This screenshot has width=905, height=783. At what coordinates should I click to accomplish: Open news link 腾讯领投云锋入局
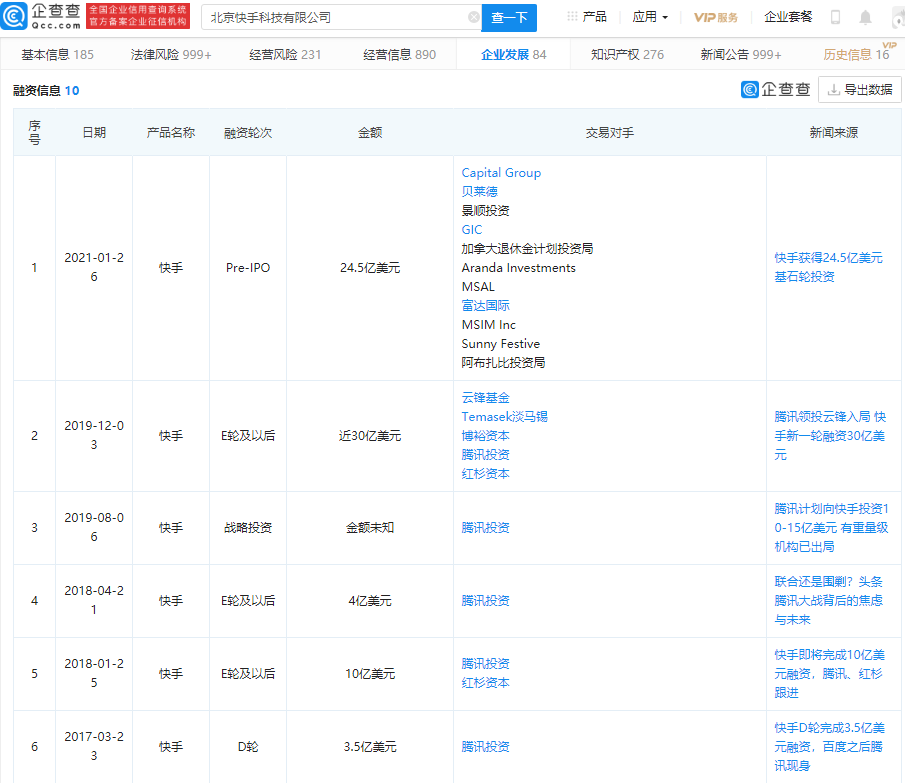tap(830, 436)
